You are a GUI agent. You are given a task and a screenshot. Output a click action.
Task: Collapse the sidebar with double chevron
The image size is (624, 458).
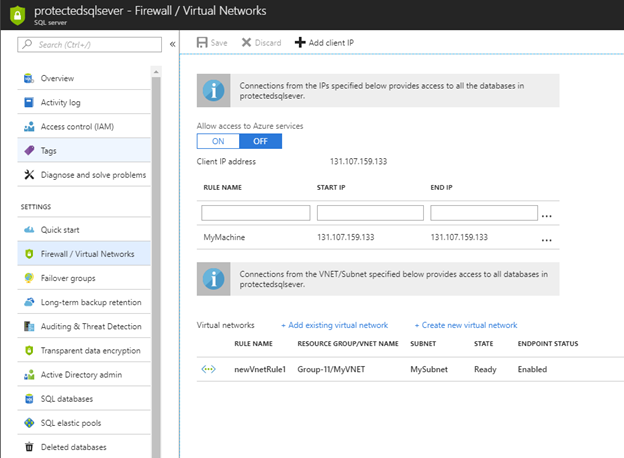(172, 44)
